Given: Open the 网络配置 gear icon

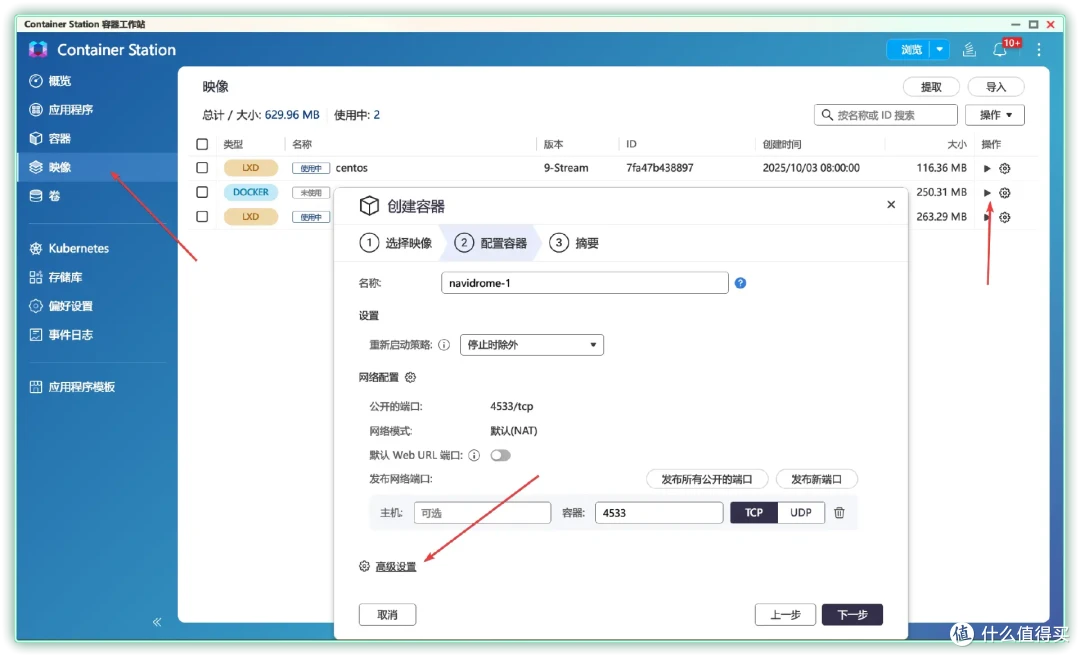Looking at the screenshot, I should [411, 377].
